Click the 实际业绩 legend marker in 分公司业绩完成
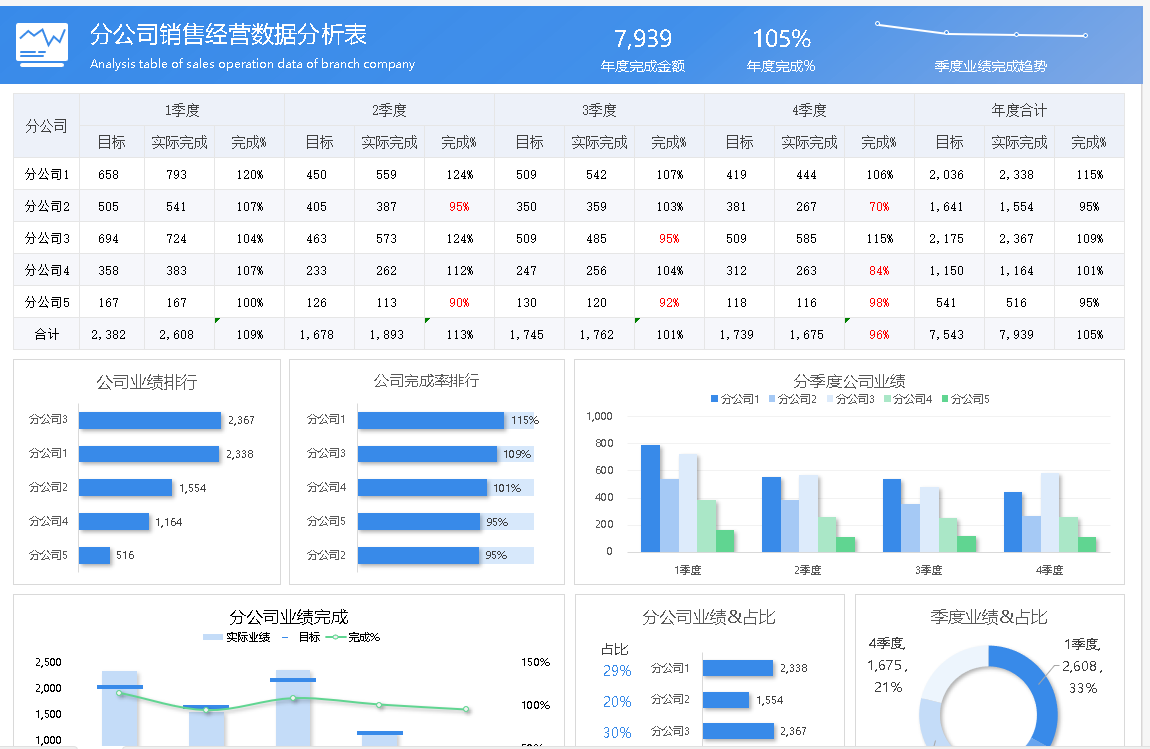 click(213, 637)
